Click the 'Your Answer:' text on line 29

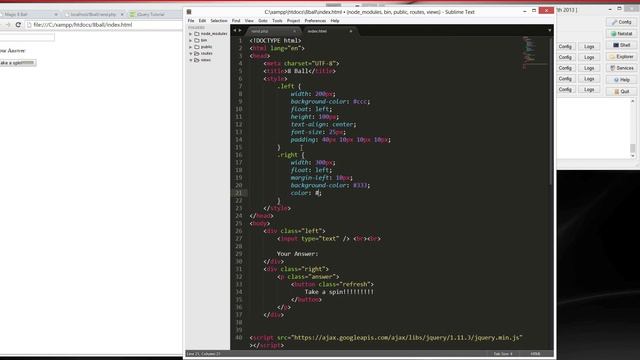coord(297,254)
